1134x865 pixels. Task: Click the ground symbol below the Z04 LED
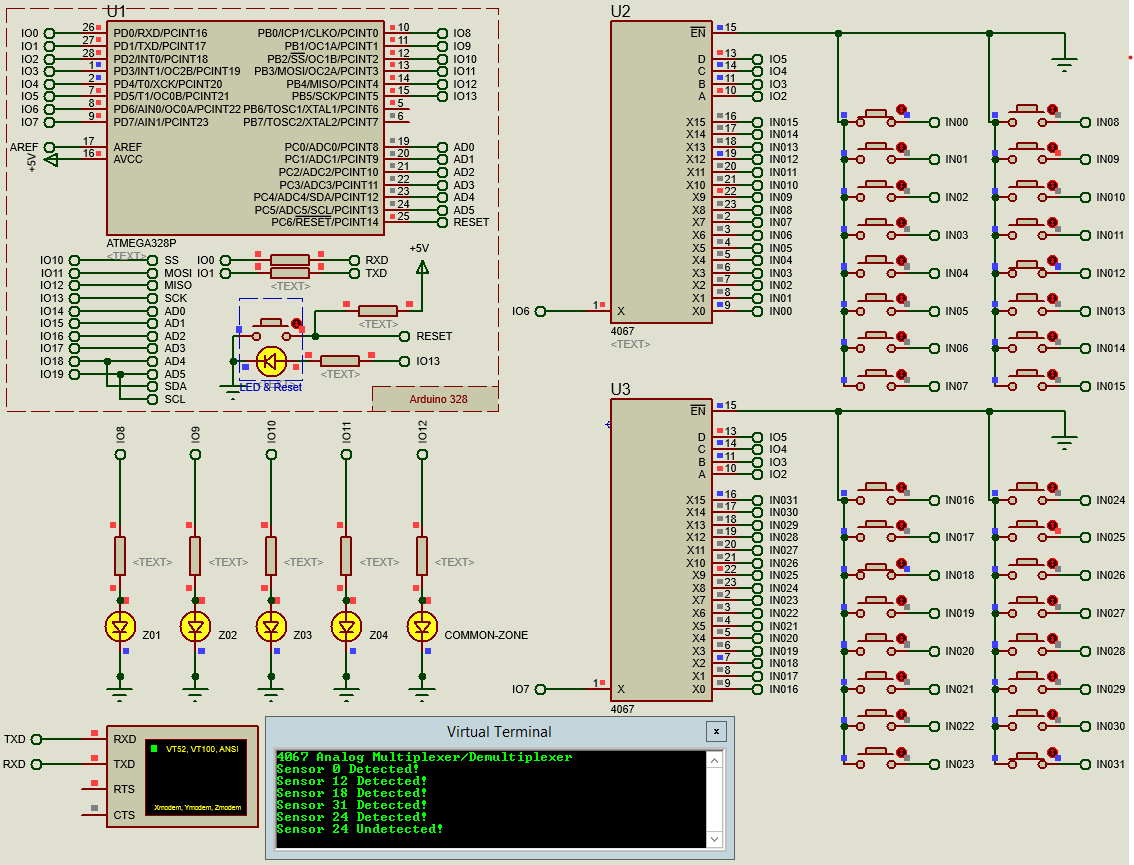pyautogui.click(x=345, y=688)
